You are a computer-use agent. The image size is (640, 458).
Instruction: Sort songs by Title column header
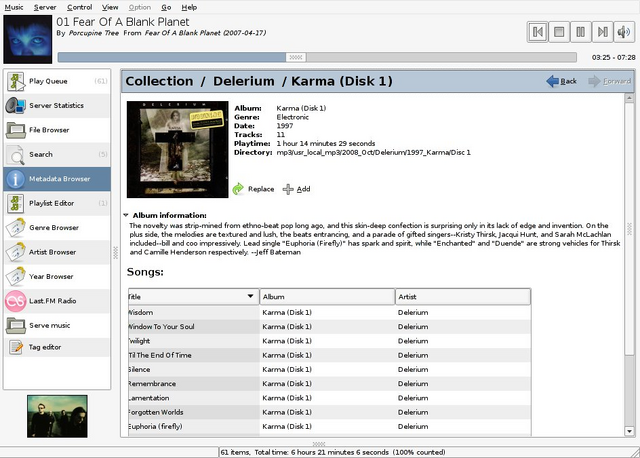click(x=193, y=297)
